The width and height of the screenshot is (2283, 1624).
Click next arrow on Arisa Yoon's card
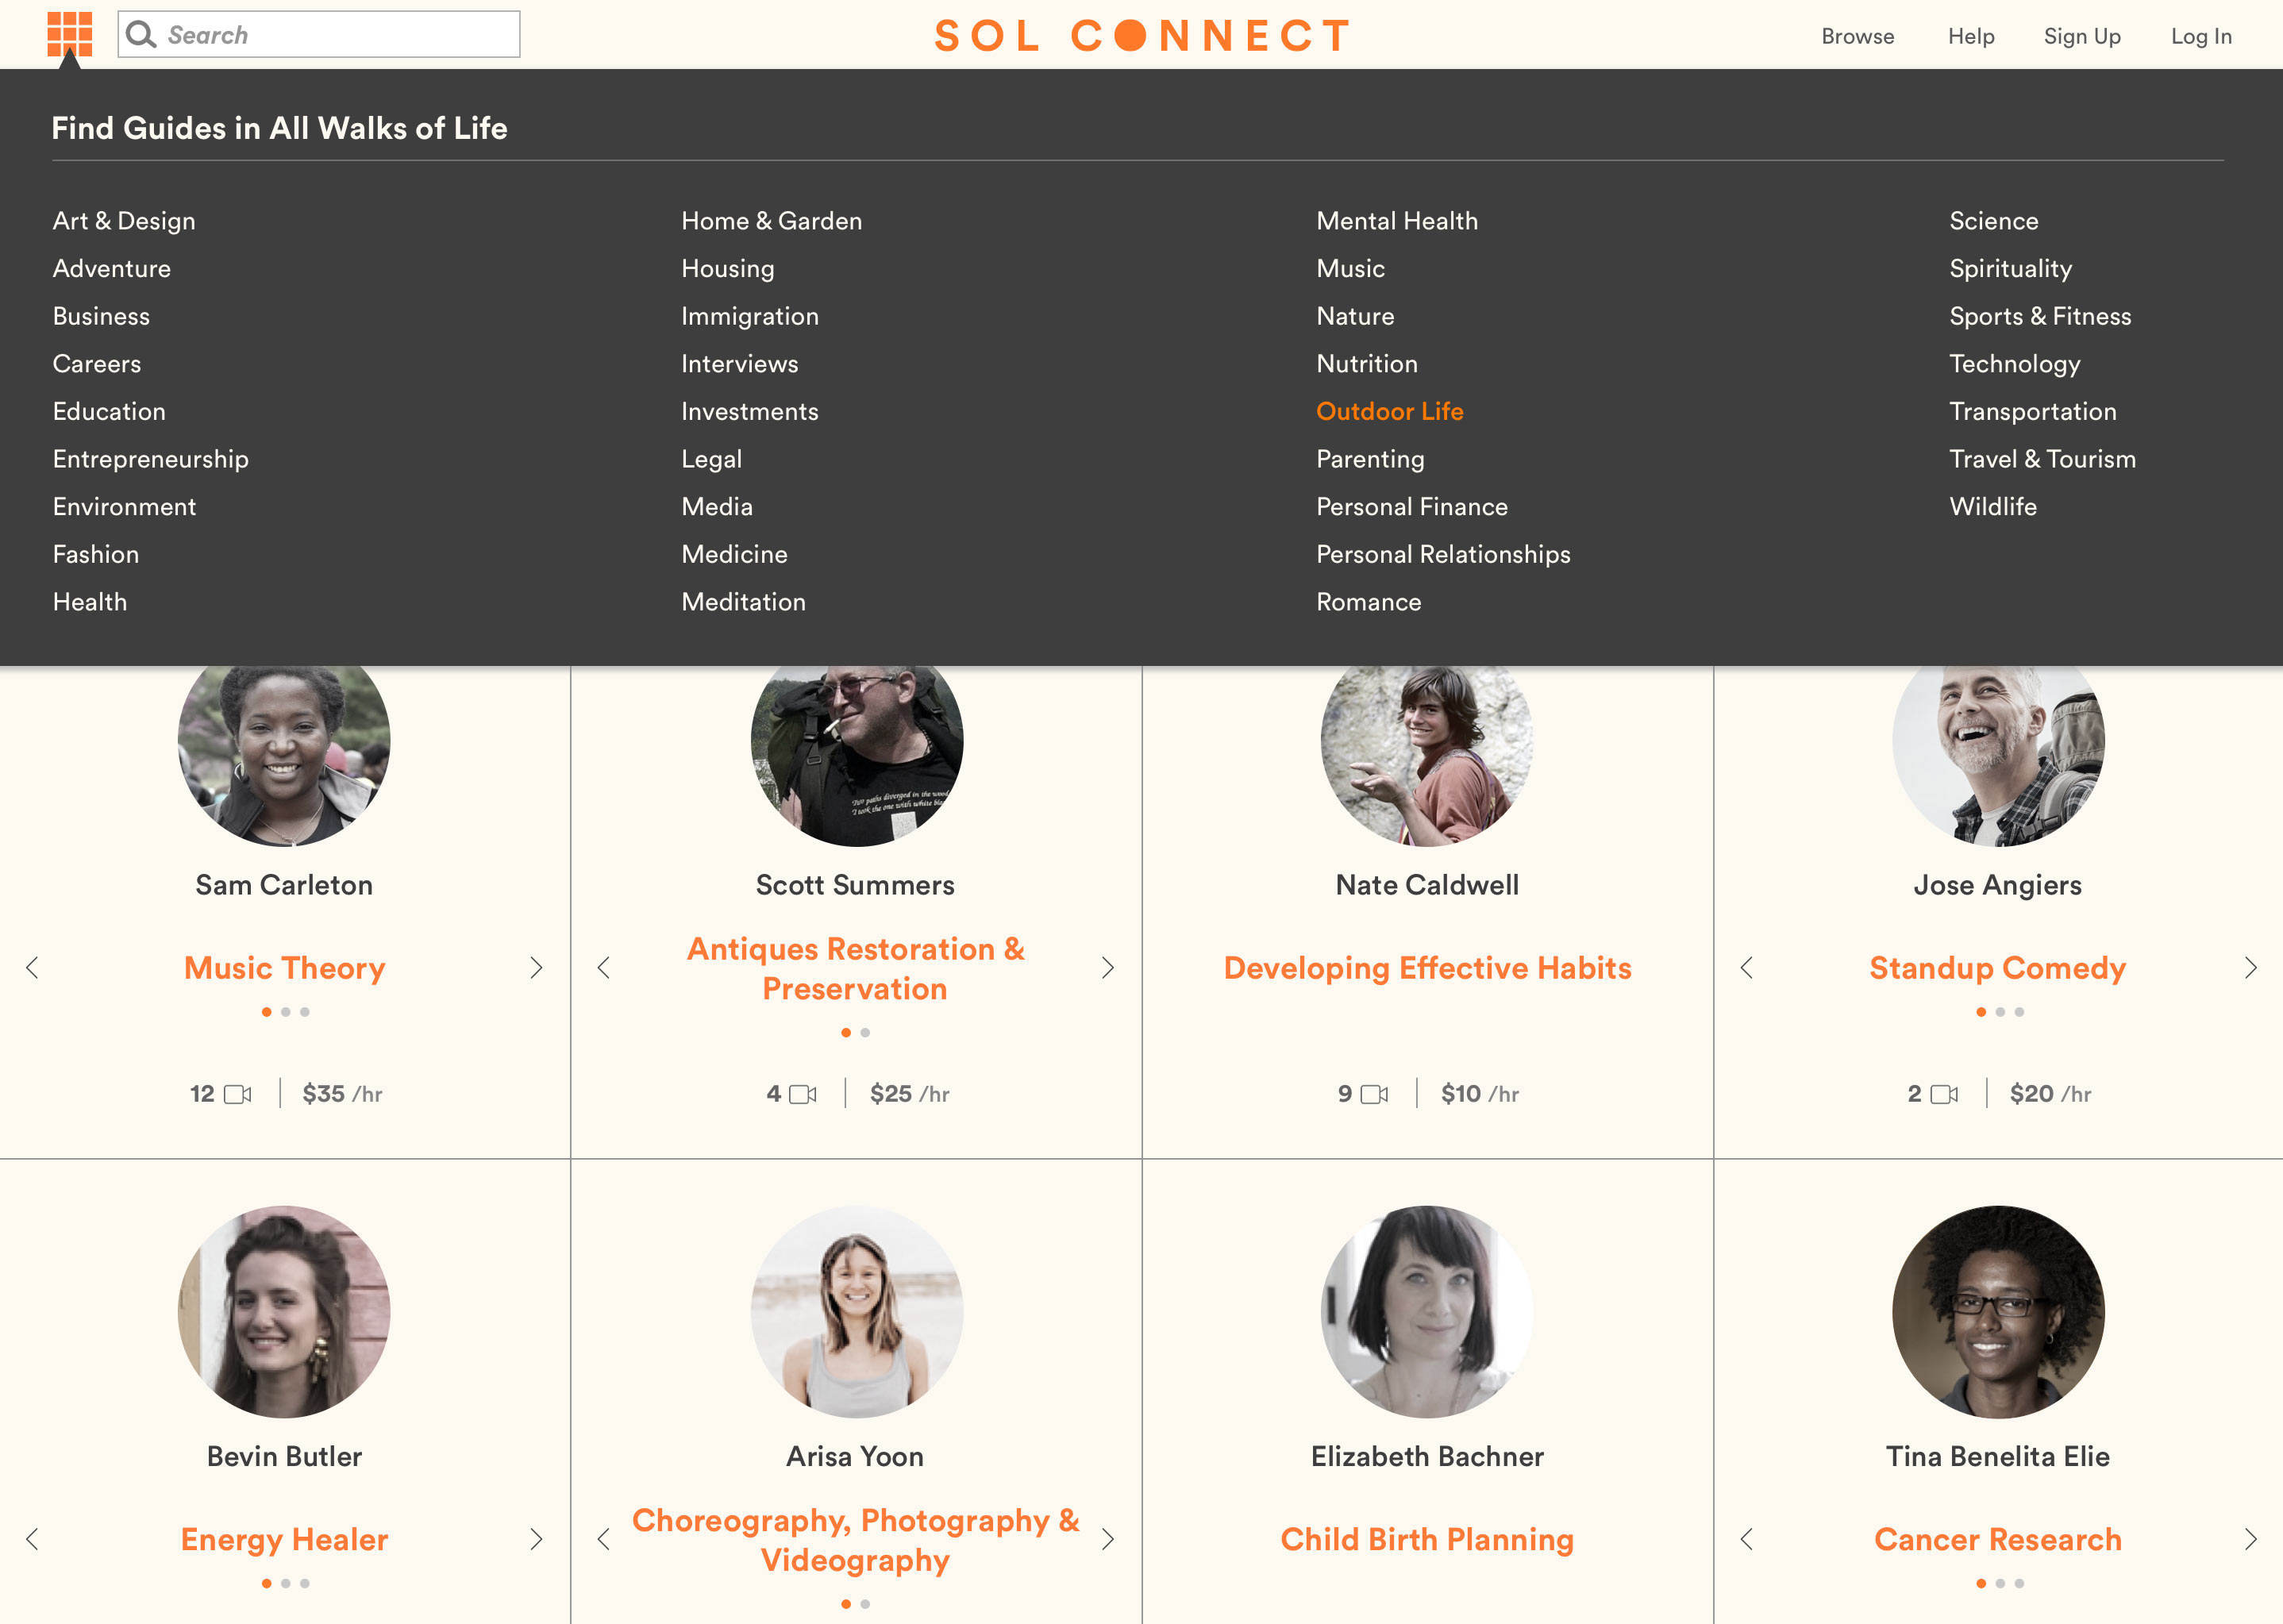pyautogui.click(x=1107, y=1539)
